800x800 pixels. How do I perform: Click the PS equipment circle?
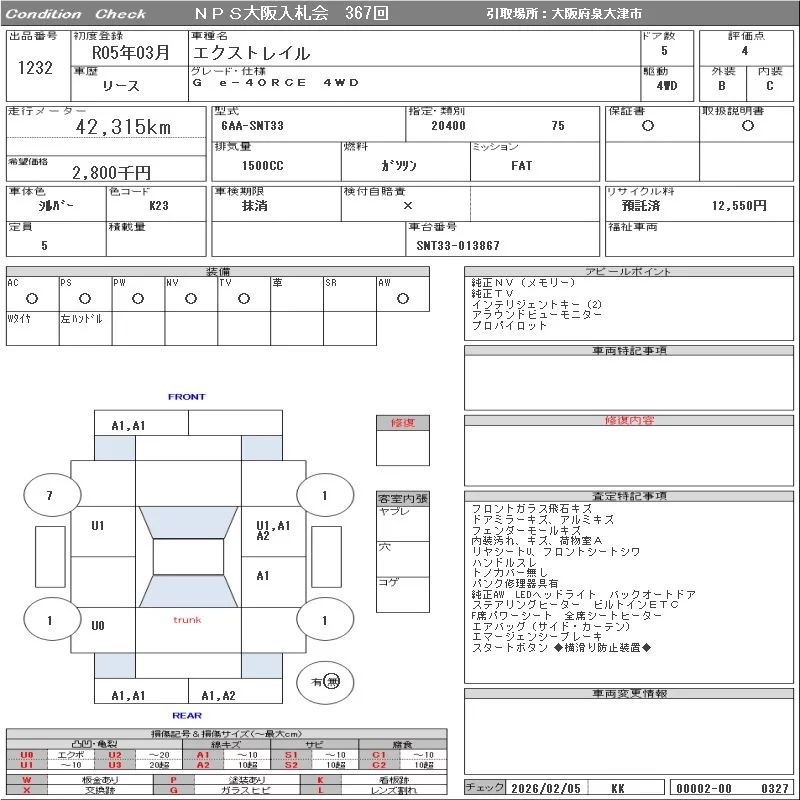(85, 298)
